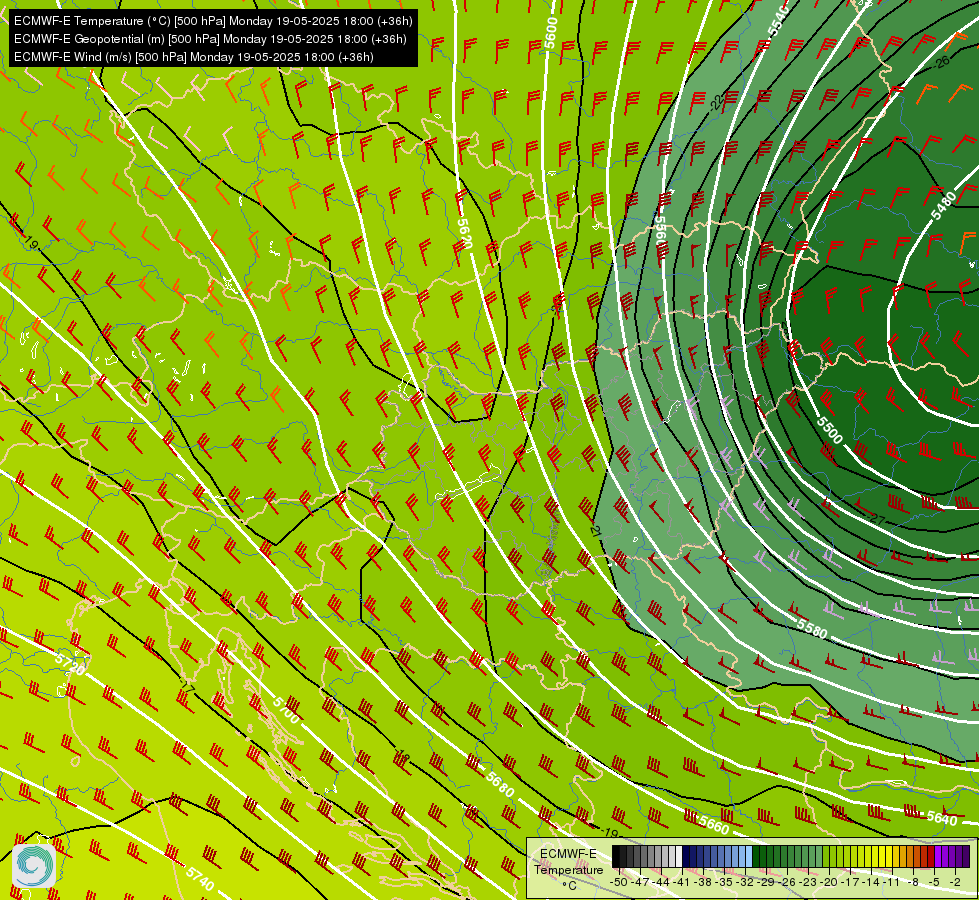Screen dimensions: 979x900
Task: Click the 5680 geopotential contour label
Action: (x=500, y=784)
